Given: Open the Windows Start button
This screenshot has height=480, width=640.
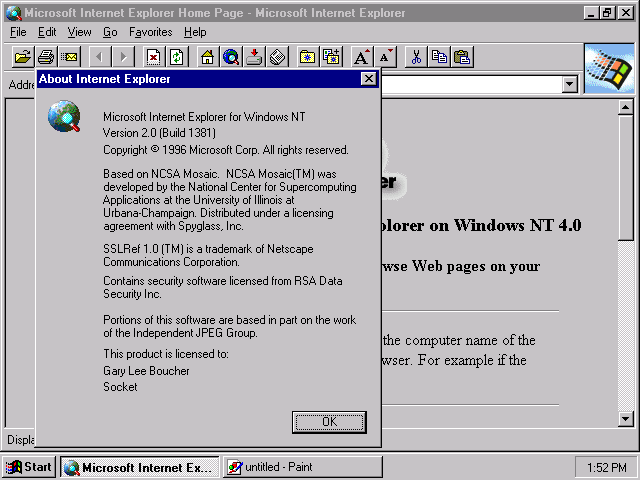Looking at the screenshot, I should (29, 467).
